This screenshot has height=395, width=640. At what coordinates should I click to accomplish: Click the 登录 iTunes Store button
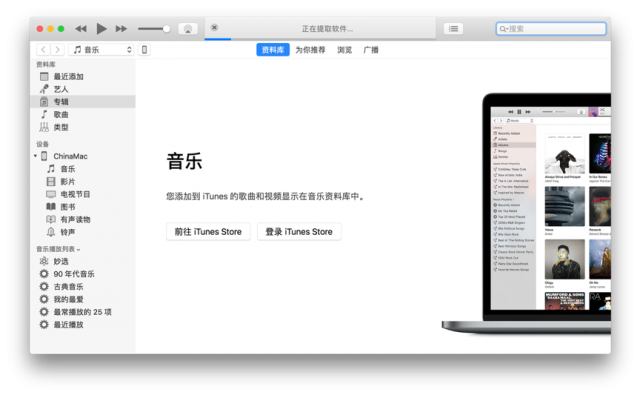click(299, 232)
